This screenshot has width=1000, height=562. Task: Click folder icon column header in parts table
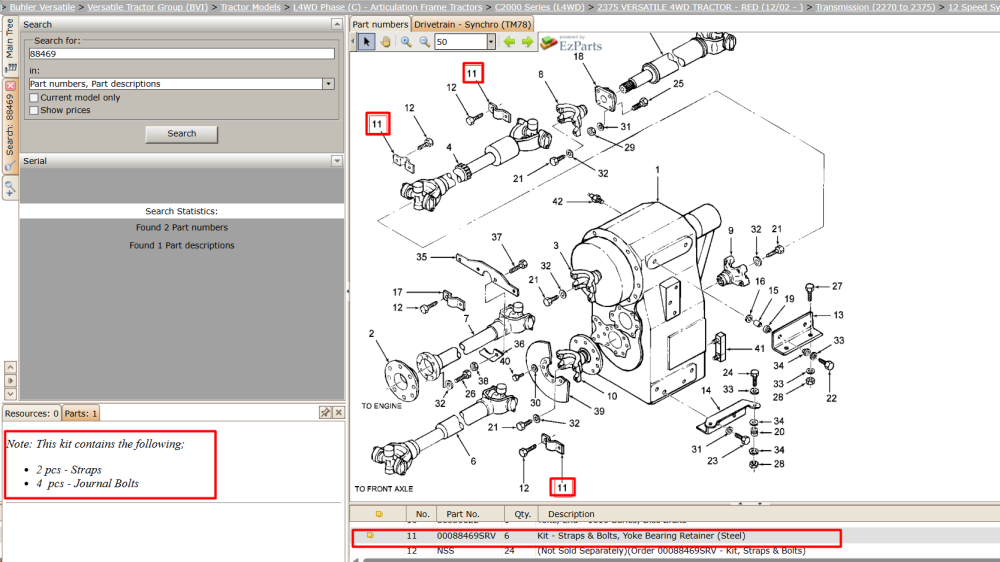click(379, 514)
